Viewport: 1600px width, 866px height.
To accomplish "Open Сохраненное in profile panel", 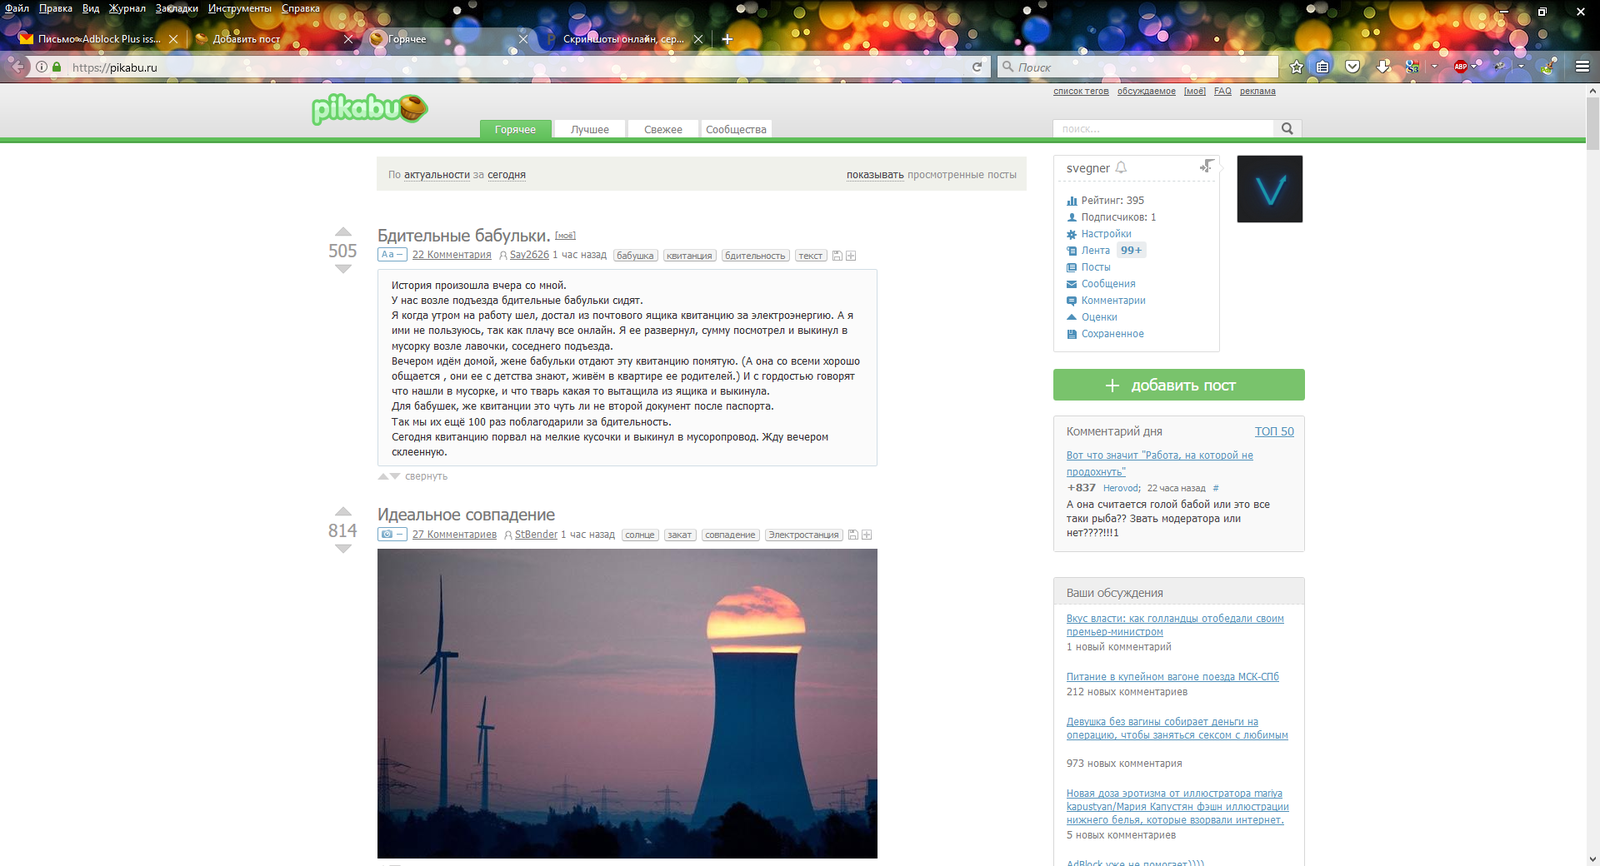I will [x=1112, y=334].
